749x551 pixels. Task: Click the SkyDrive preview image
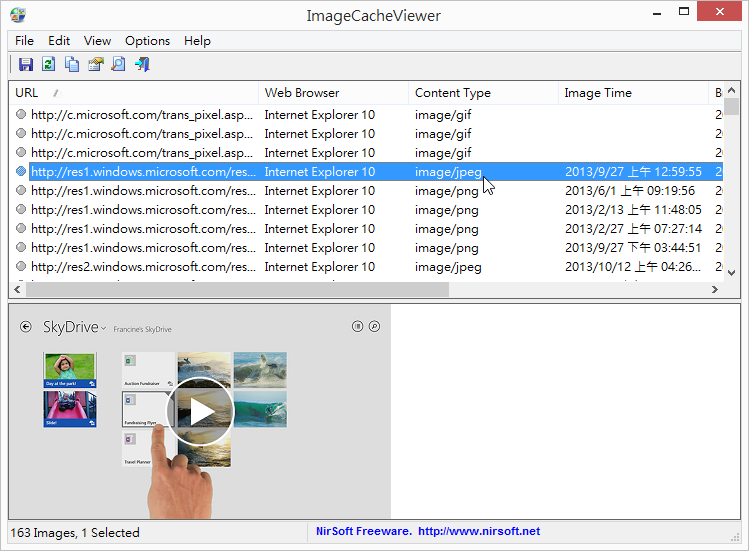200,412
